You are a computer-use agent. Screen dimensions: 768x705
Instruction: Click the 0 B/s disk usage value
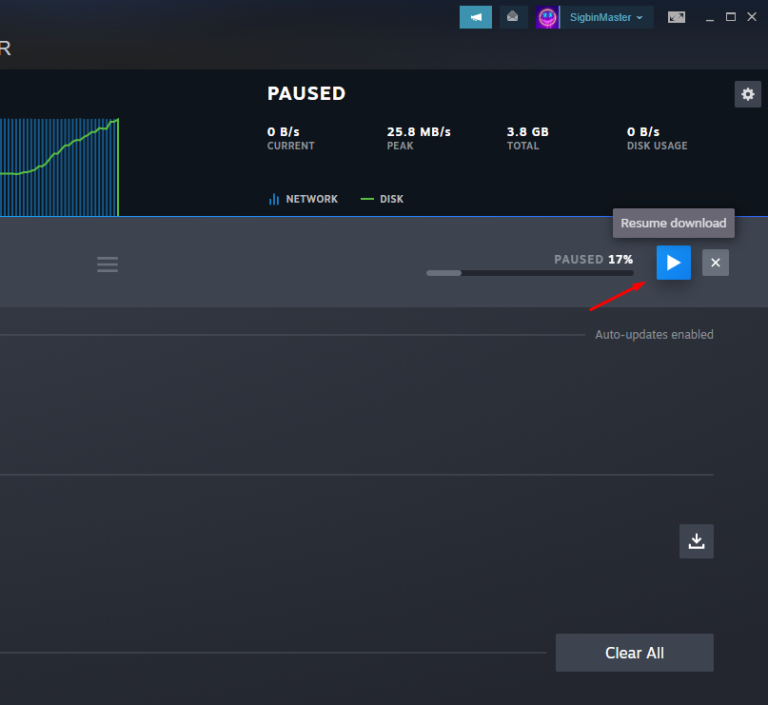(x=643, y=132)
